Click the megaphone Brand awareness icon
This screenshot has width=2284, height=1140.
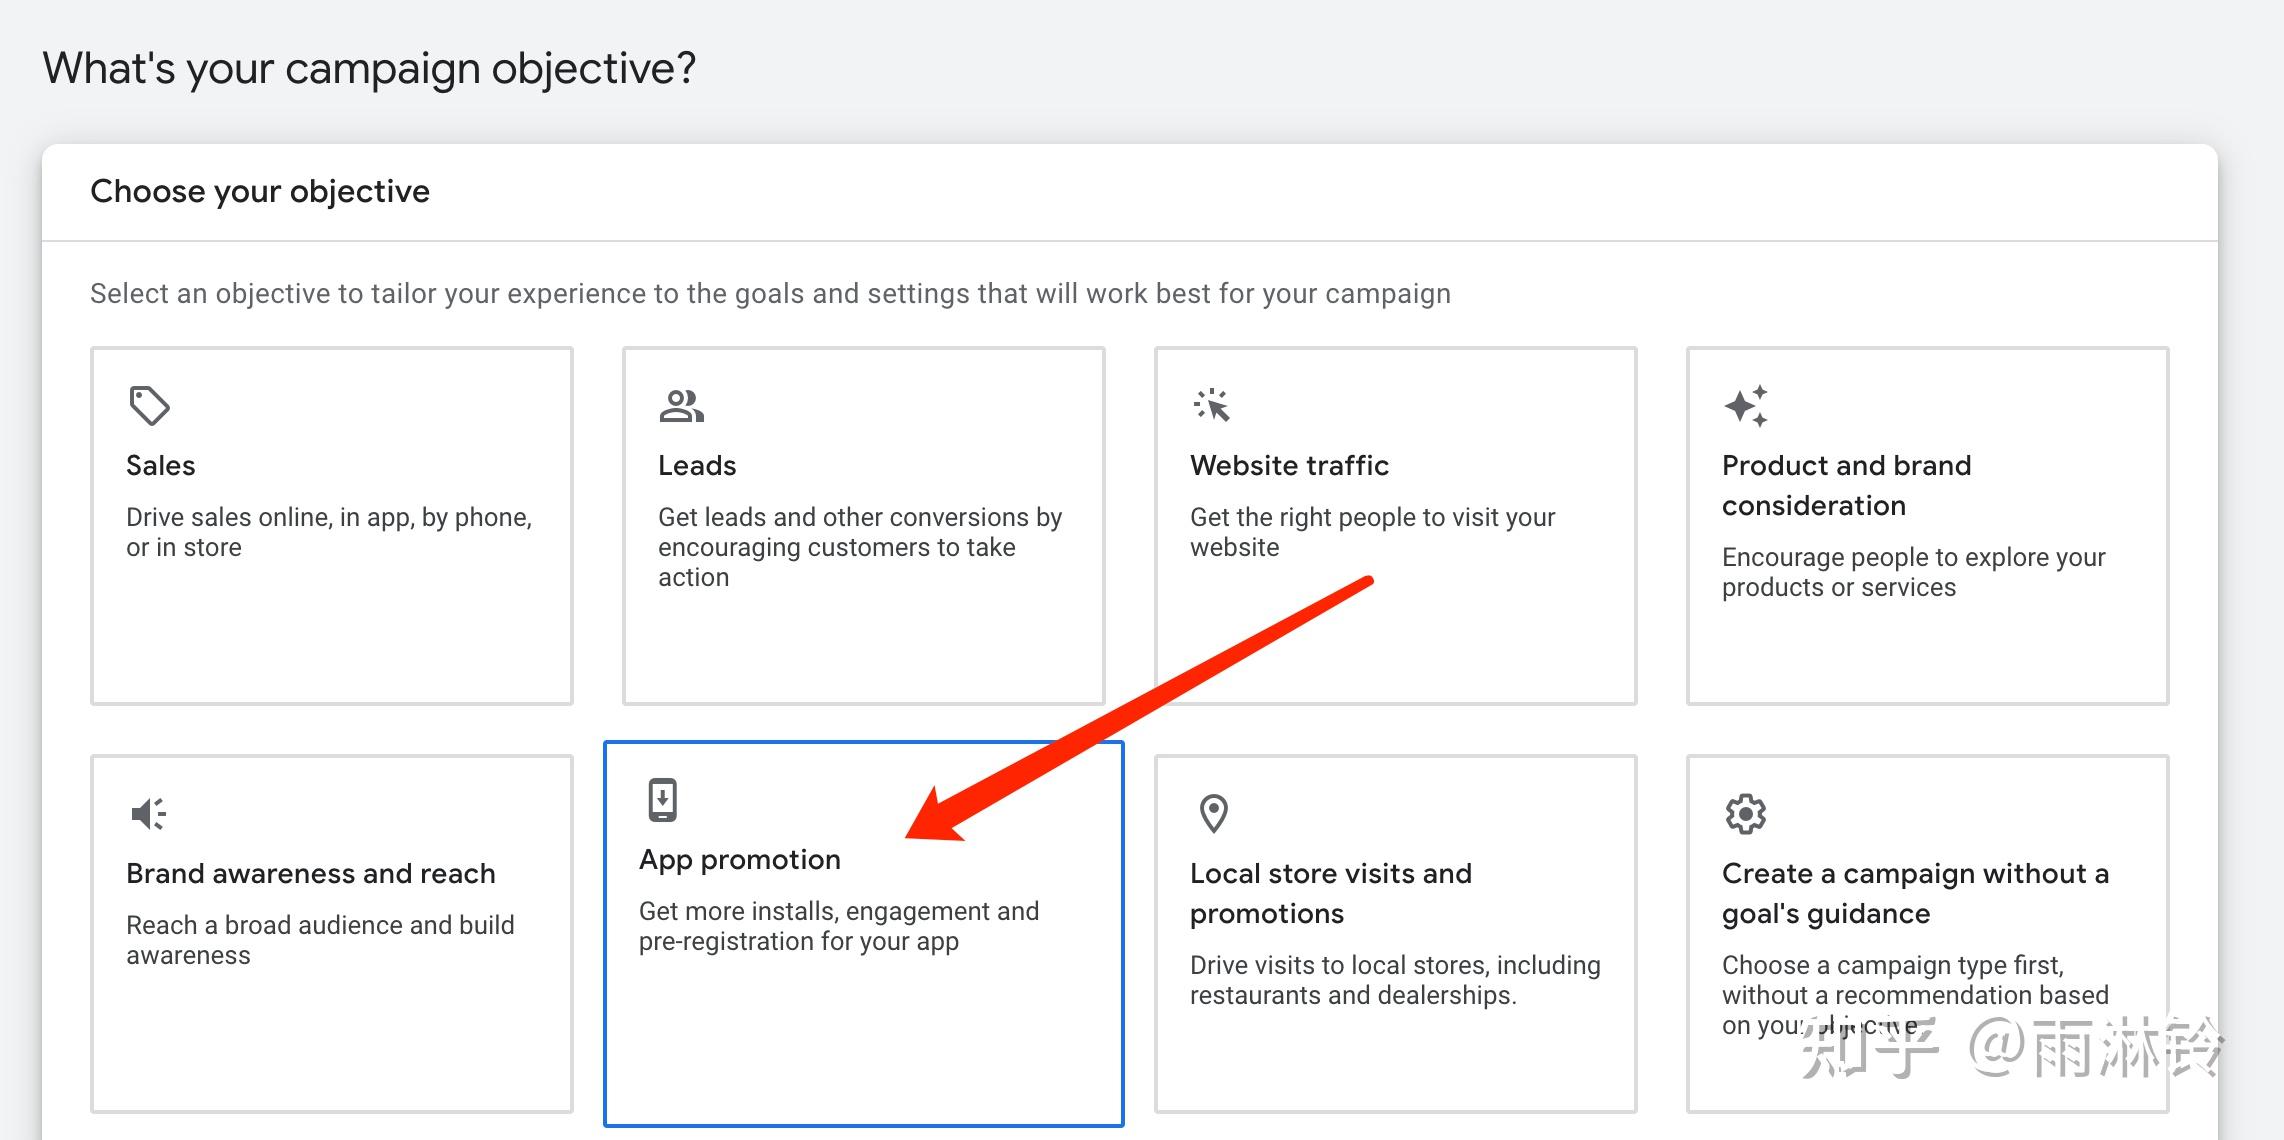click(x=148, y=813)
